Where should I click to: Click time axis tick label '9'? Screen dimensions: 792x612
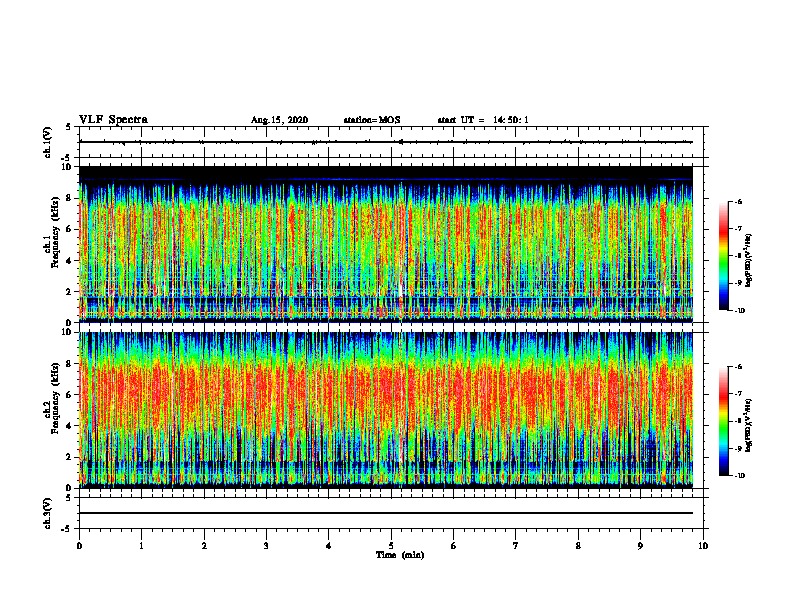click(640, 546)
